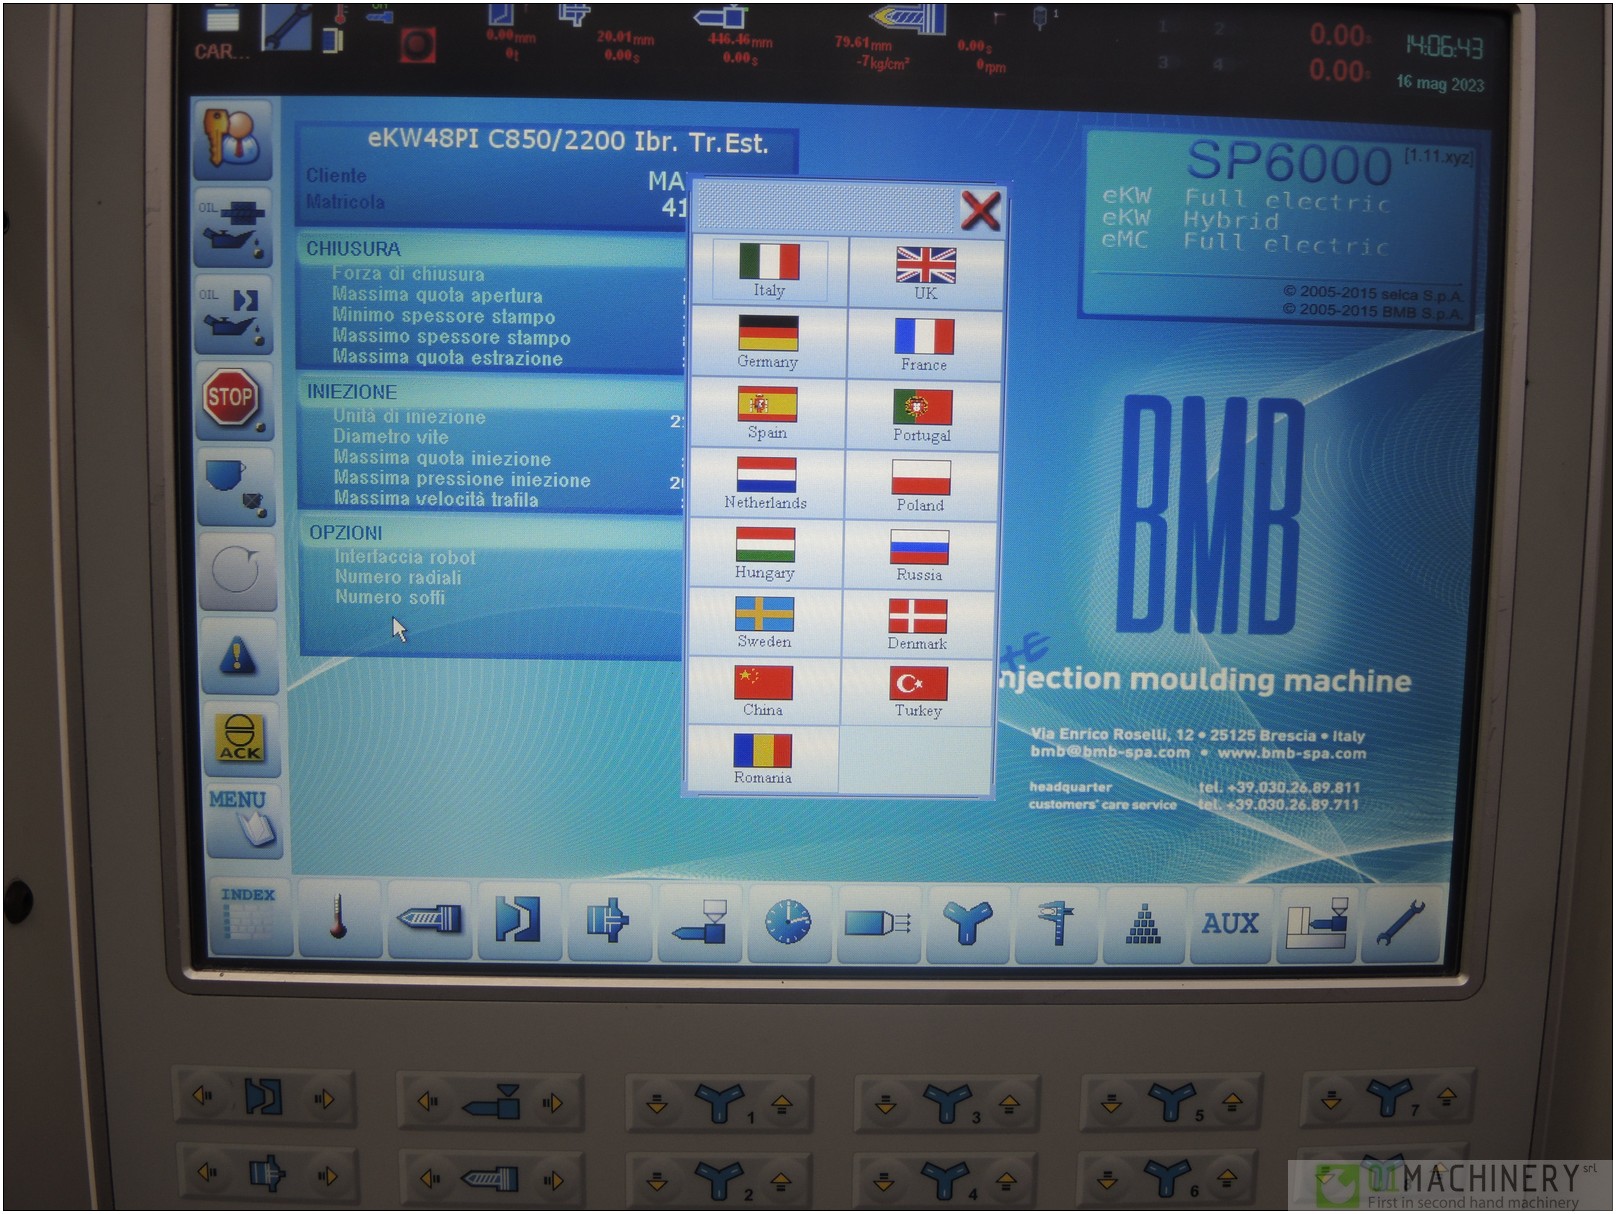This screenshot has height=1214, width=1616.
Task: Open the mould clamp page icon
Action: 519,920
